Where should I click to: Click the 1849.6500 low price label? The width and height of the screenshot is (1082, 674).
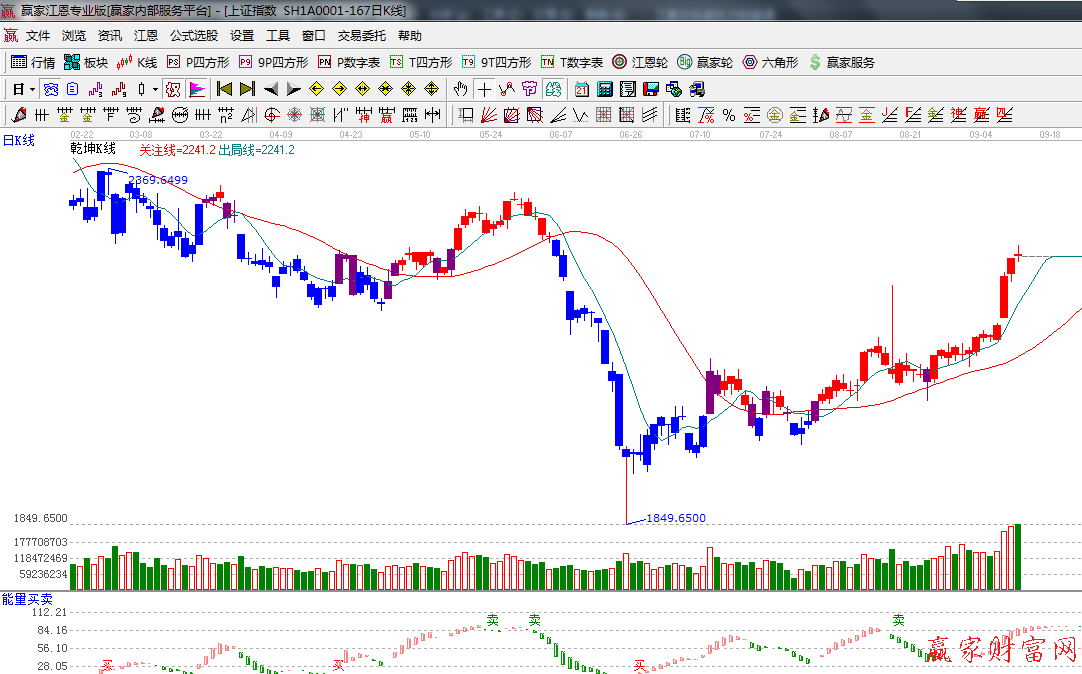click(676, 518)
